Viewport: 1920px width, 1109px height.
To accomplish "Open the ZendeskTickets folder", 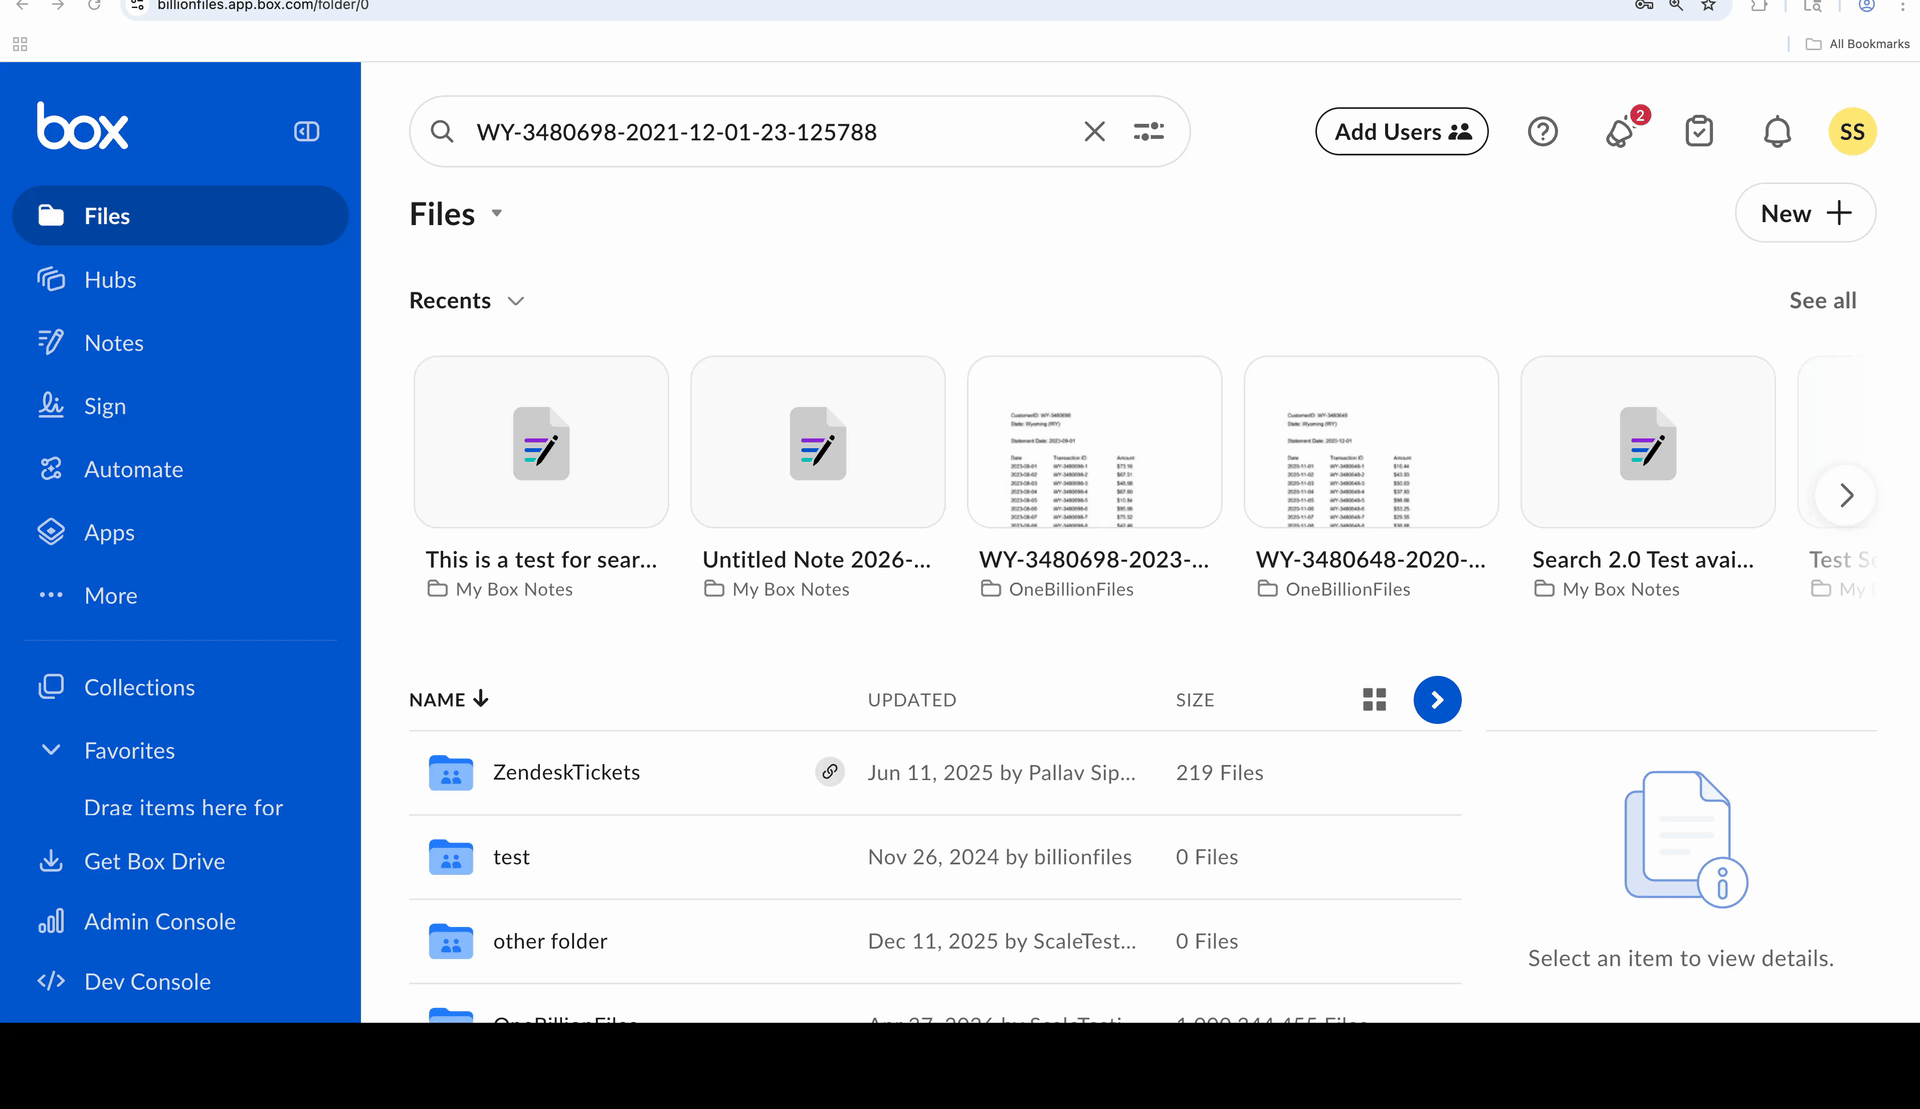I will tap(566, 773).
